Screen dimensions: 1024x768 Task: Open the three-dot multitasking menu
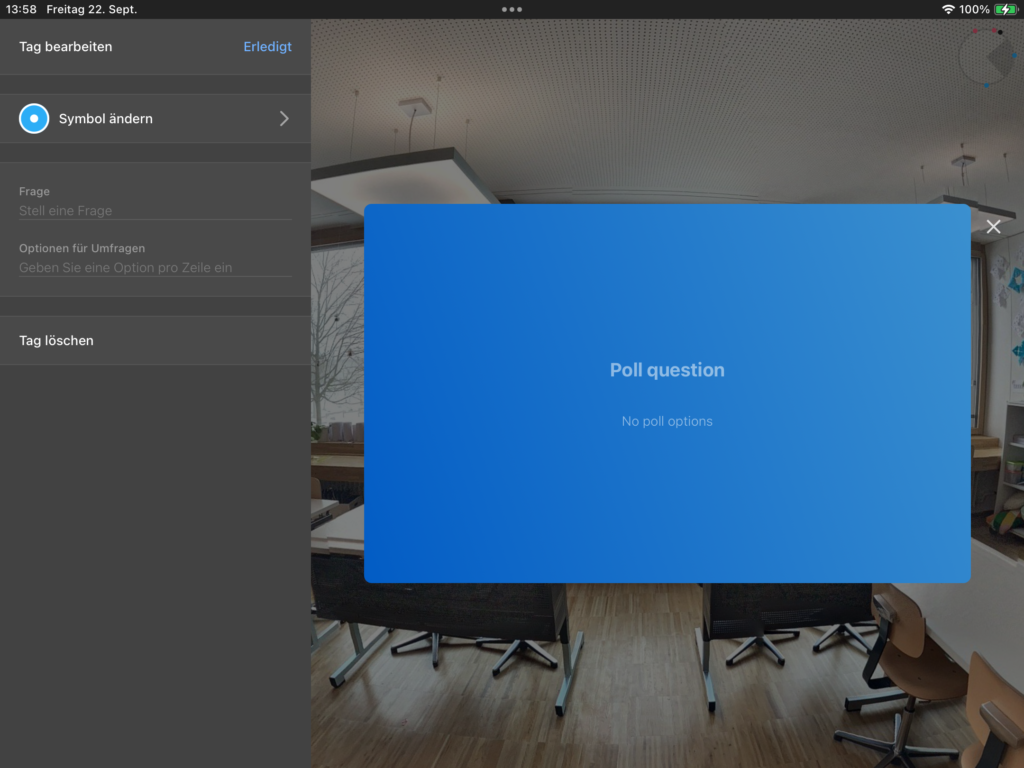512,9
